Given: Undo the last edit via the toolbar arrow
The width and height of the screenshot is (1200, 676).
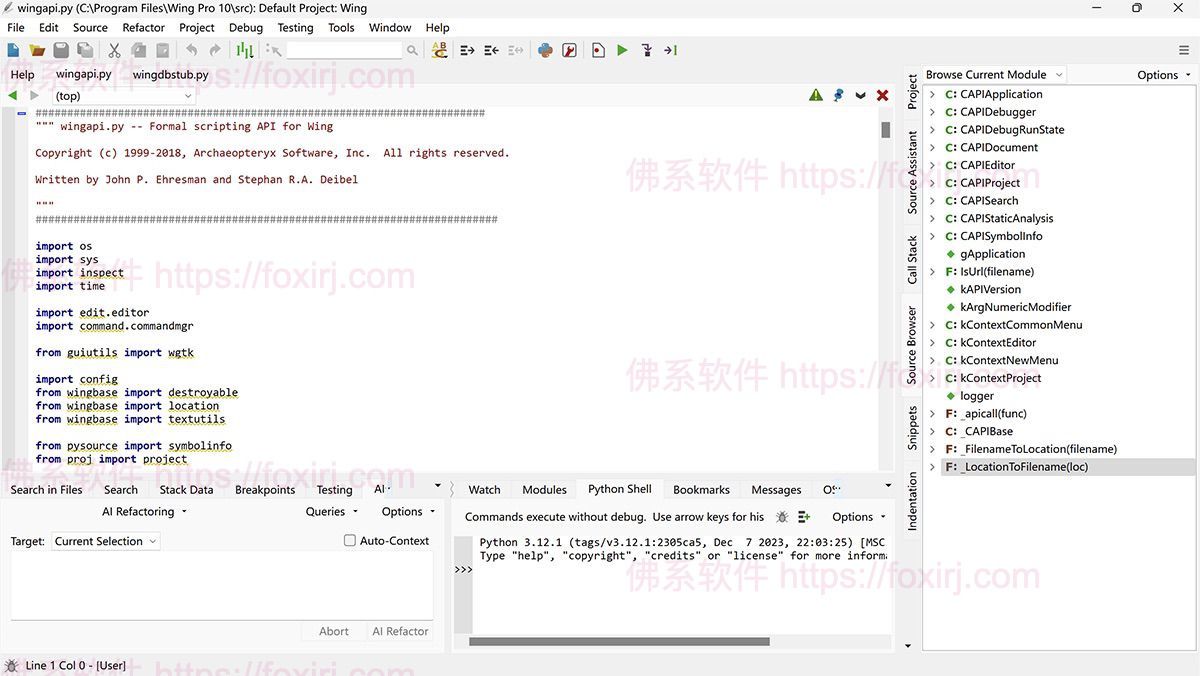Looking at the screenshot, I should click(x=192, y=49).
